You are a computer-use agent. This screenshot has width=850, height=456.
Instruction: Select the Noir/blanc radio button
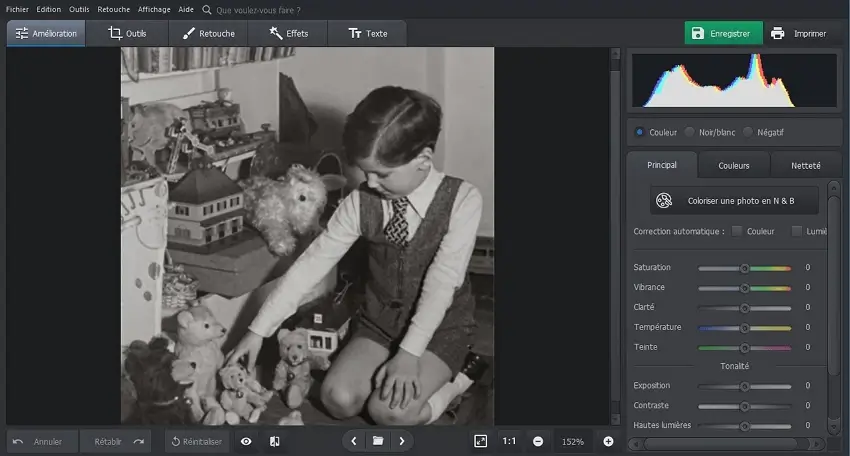click(x=690, y=132)
